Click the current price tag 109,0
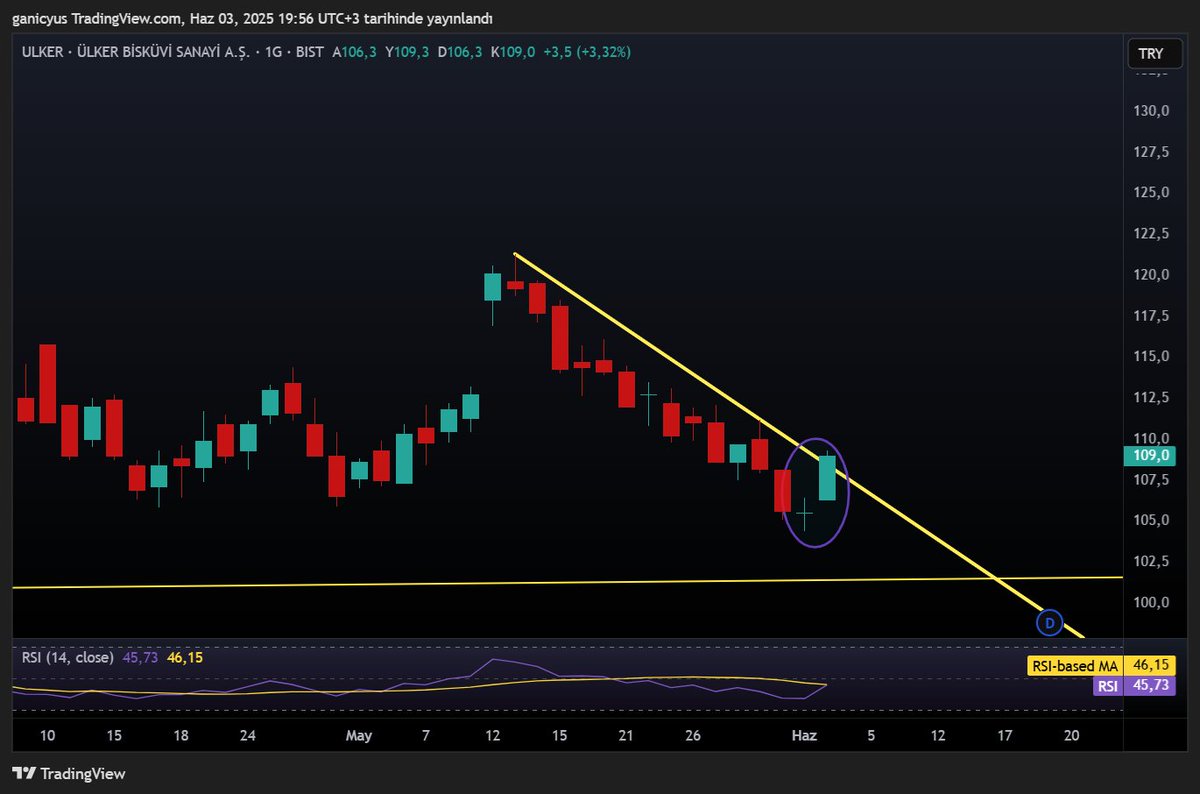1200x794 pixels. click(x=1149, y=455)
